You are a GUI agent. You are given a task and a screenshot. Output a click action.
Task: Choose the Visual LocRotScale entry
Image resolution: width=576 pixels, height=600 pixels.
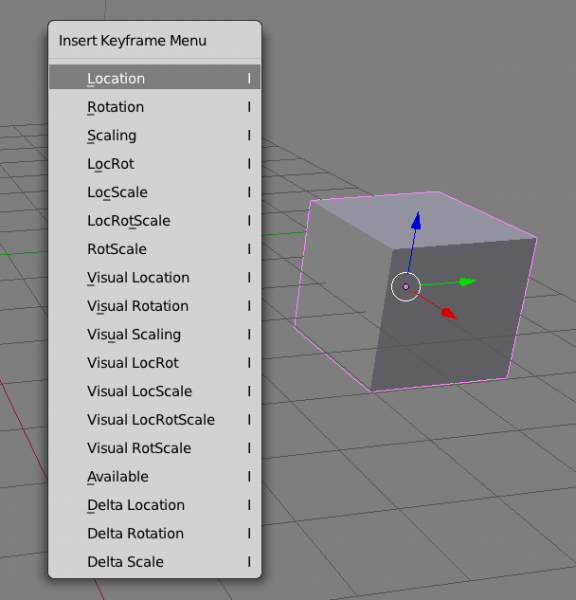click(x=155, y=420)
